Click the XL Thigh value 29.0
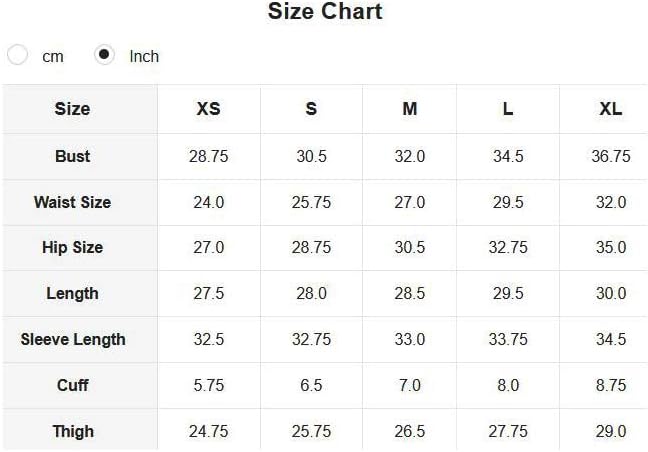Image resolution: width=648 pixels, height=452 pixels. pos(611,432)
